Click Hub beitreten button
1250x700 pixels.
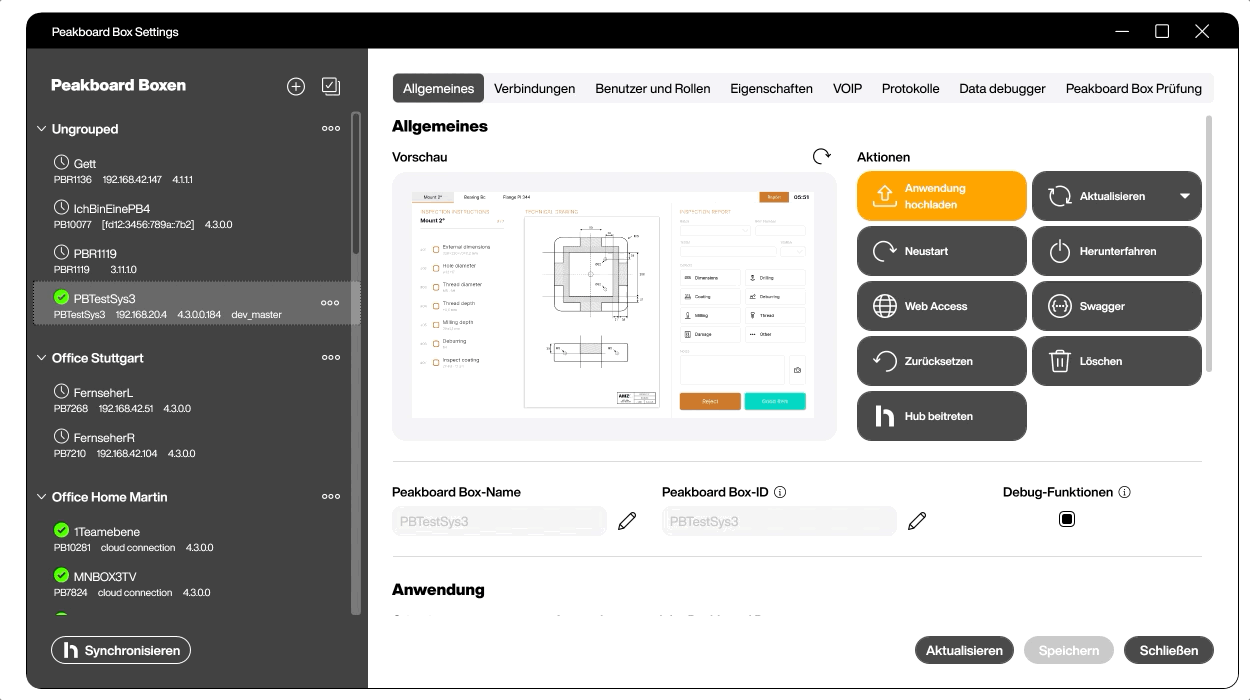942,416
